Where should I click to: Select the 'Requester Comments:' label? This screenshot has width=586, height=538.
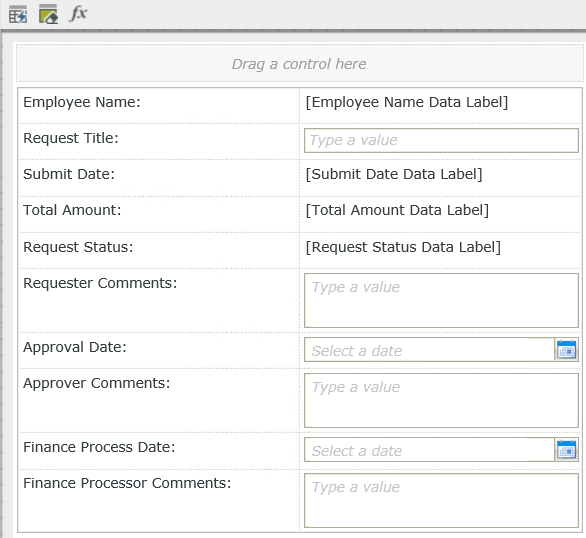tap(100, 283)
